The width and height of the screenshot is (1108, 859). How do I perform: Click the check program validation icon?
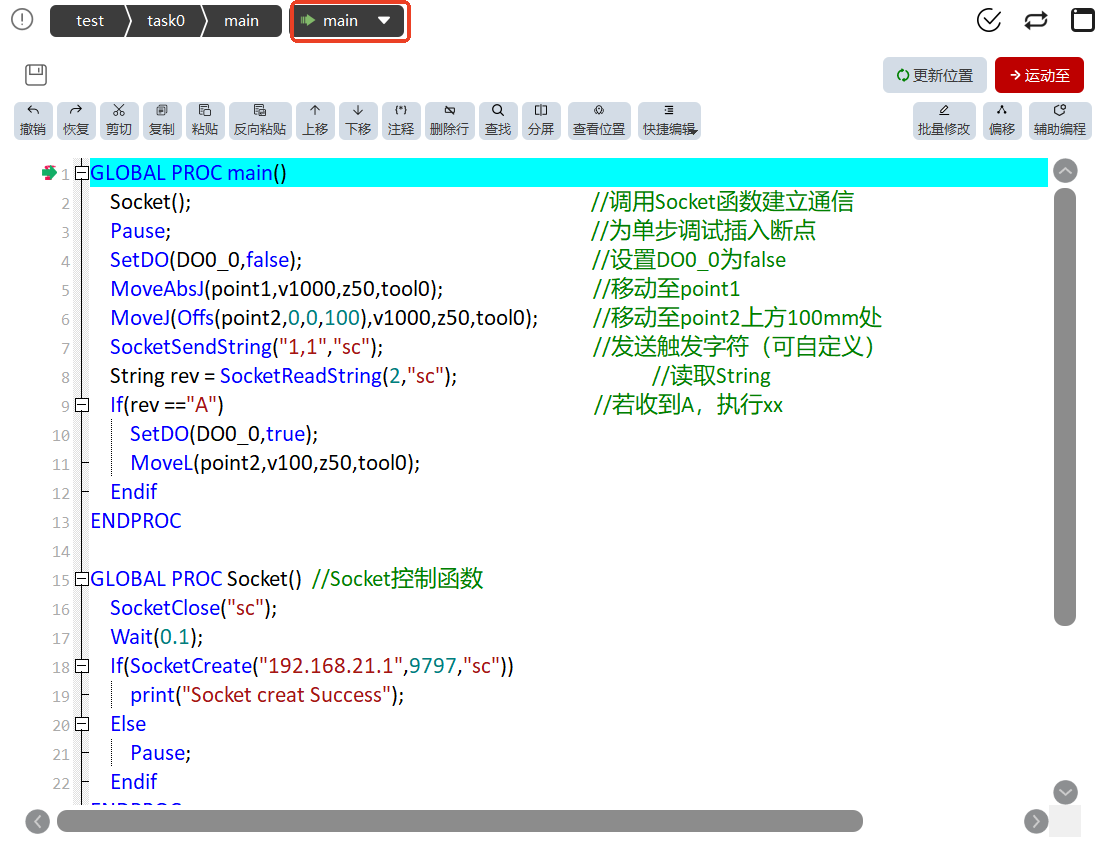(x=988, y=20)
